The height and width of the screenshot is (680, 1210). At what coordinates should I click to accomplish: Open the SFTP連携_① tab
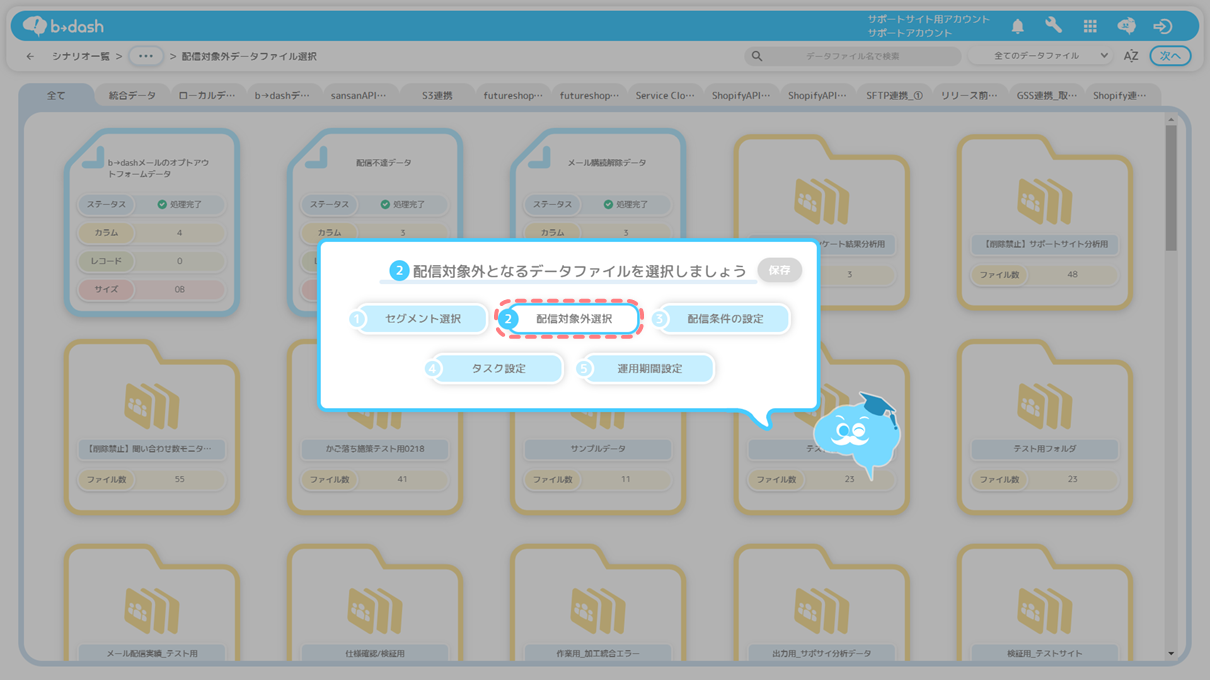894,96
